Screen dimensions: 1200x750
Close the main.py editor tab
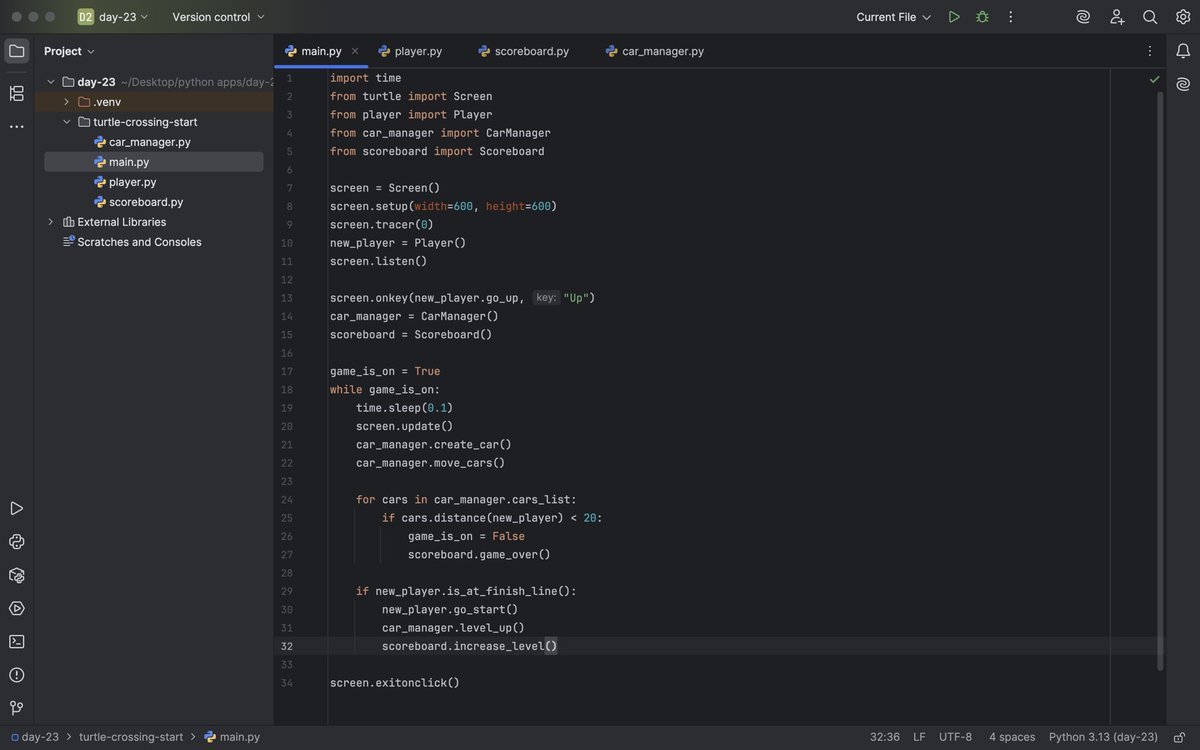(x=355, y=51)
